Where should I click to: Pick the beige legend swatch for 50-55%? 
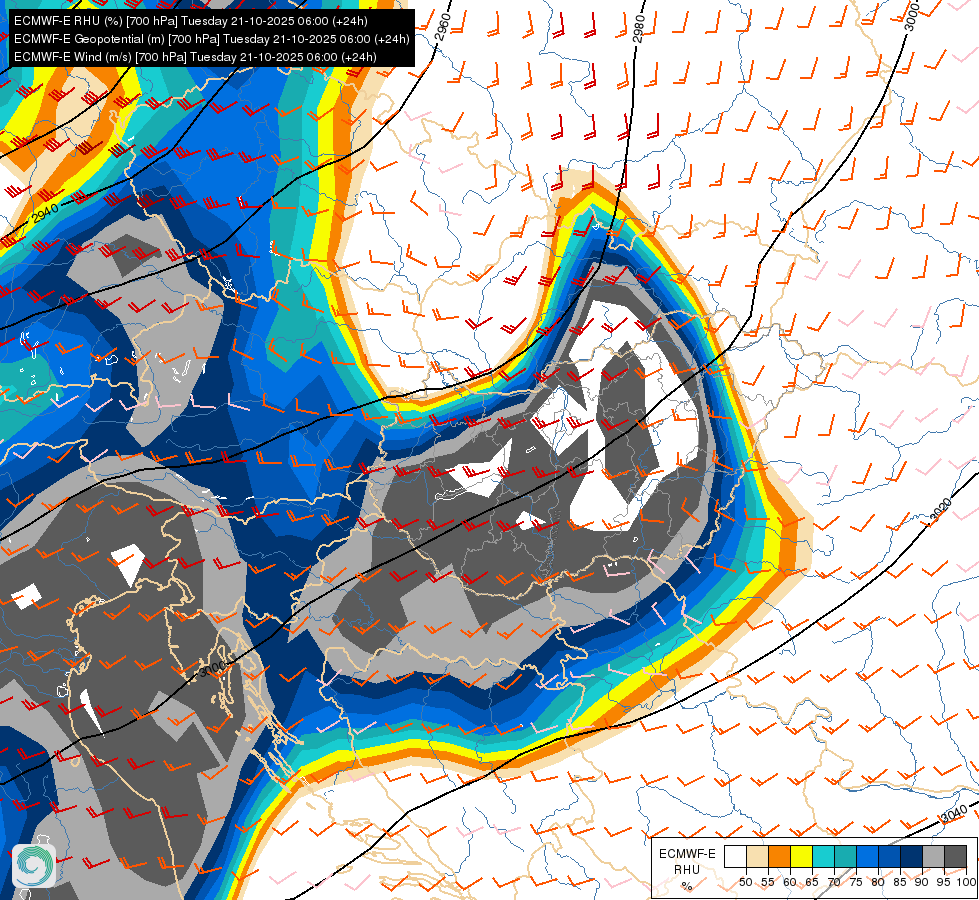[757, 857]
